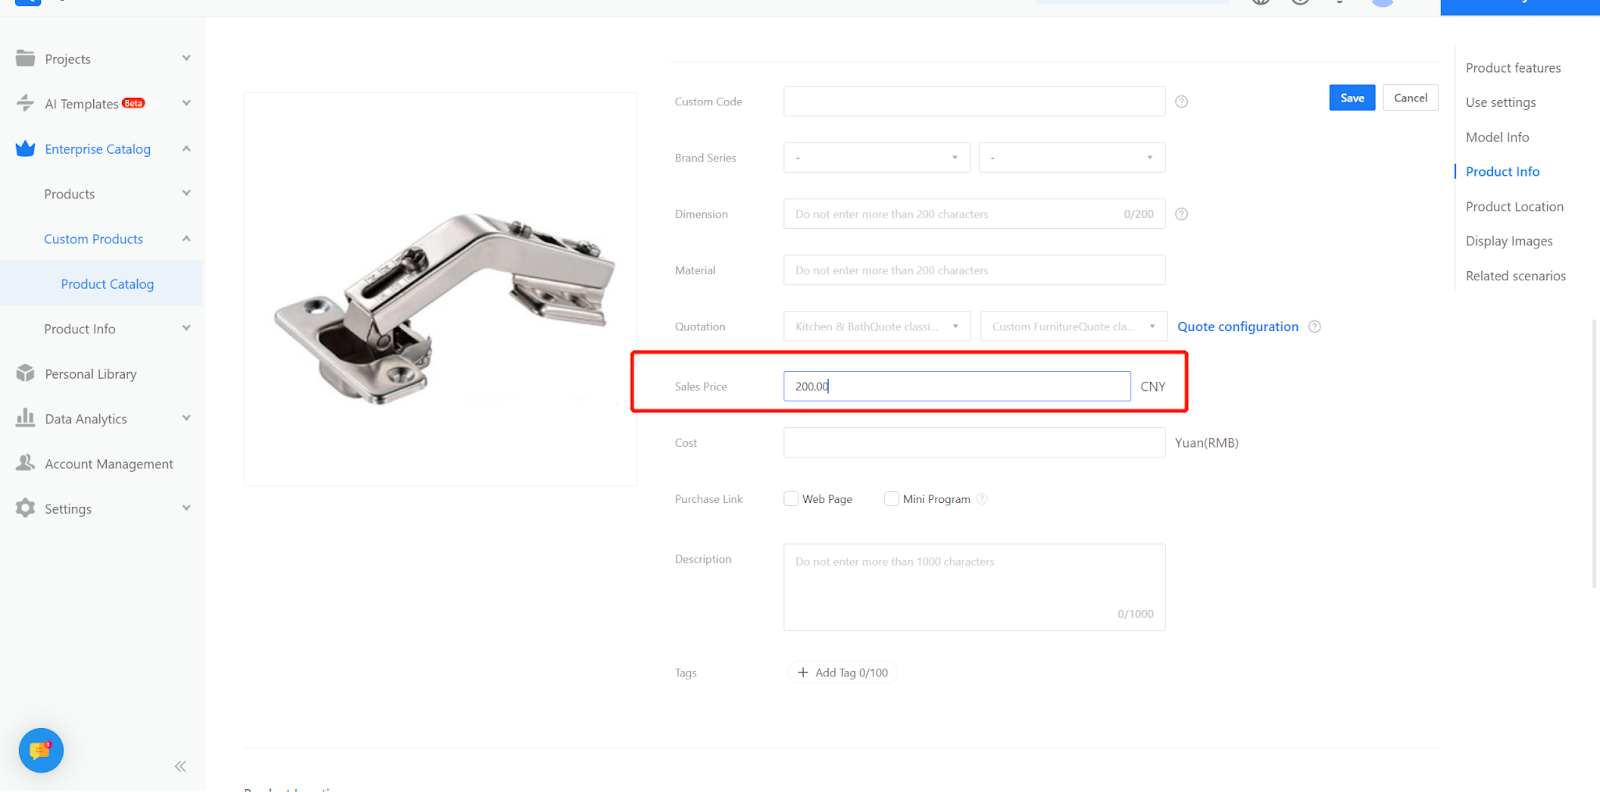Click the Material input field
Viewport: 1600px width, 792px height.
[x=974, y=270]
